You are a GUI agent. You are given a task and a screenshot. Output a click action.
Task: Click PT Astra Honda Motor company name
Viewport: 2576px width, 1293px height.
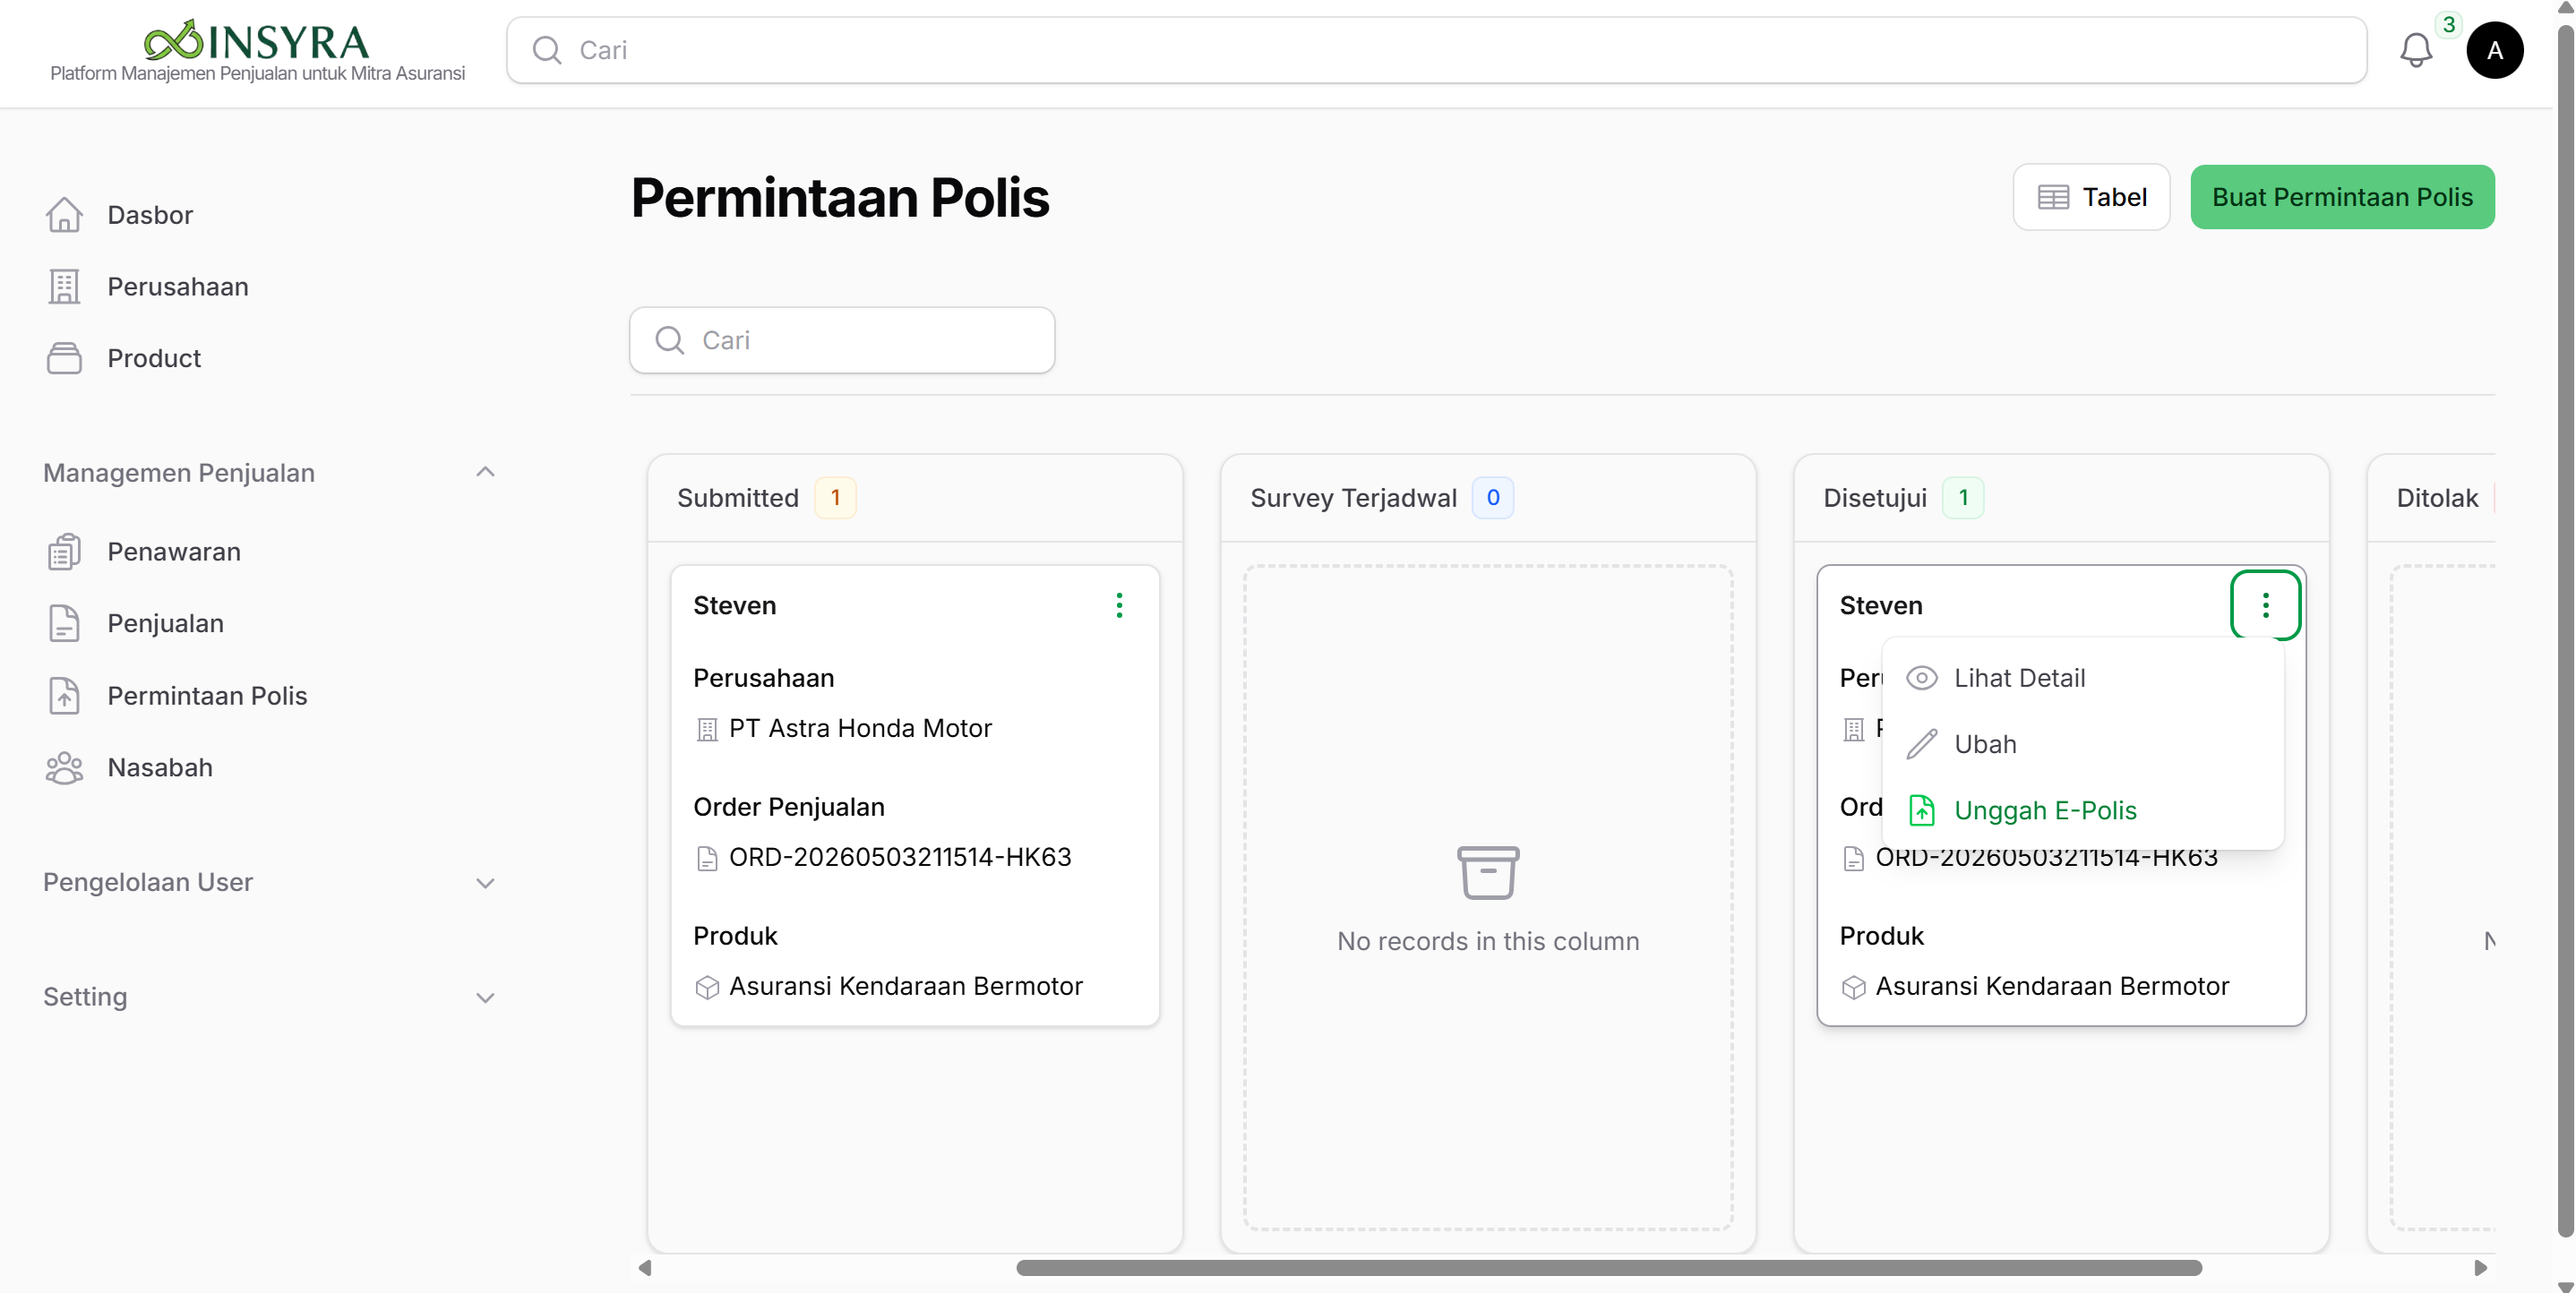tap(860, 728)
